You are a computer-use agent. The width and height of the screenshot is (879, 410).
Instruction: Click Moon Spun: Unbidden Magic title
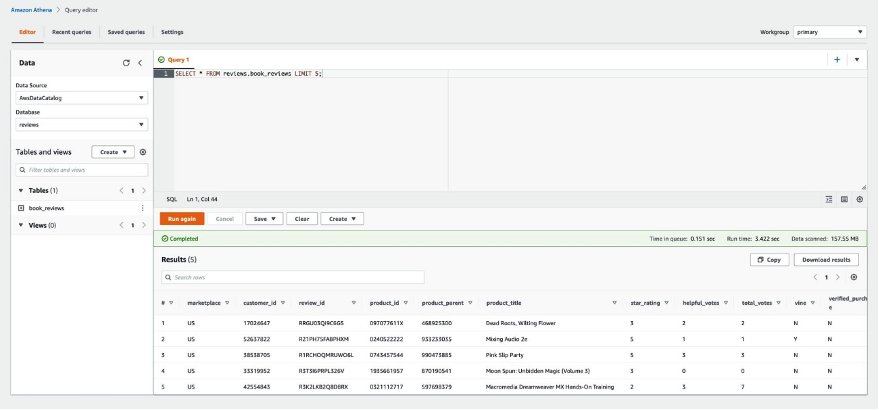[538, 371]
